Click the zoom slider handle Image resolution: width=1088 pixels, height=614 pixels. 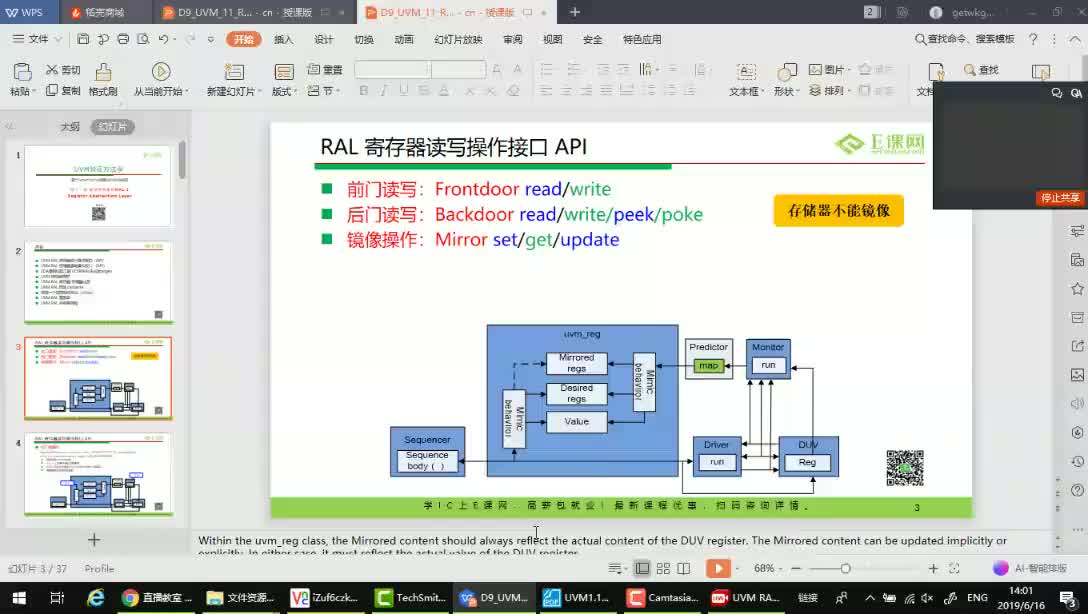coord(845,568)
